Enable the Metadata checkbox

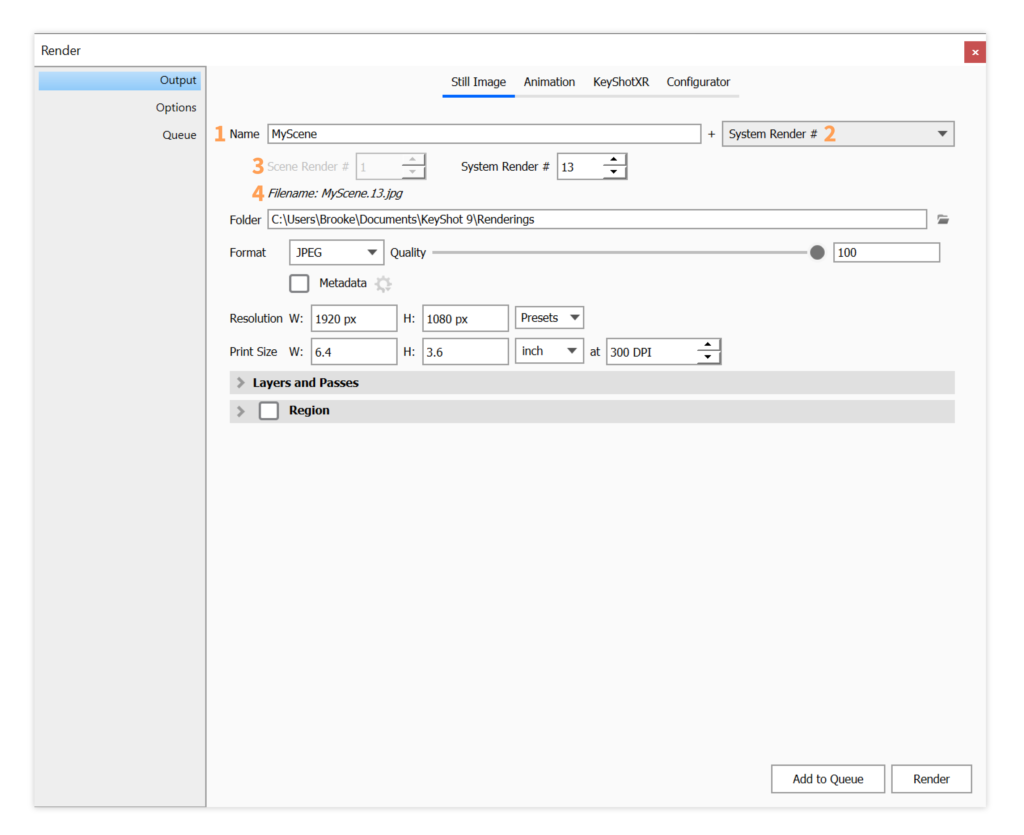tap(299, 284)
